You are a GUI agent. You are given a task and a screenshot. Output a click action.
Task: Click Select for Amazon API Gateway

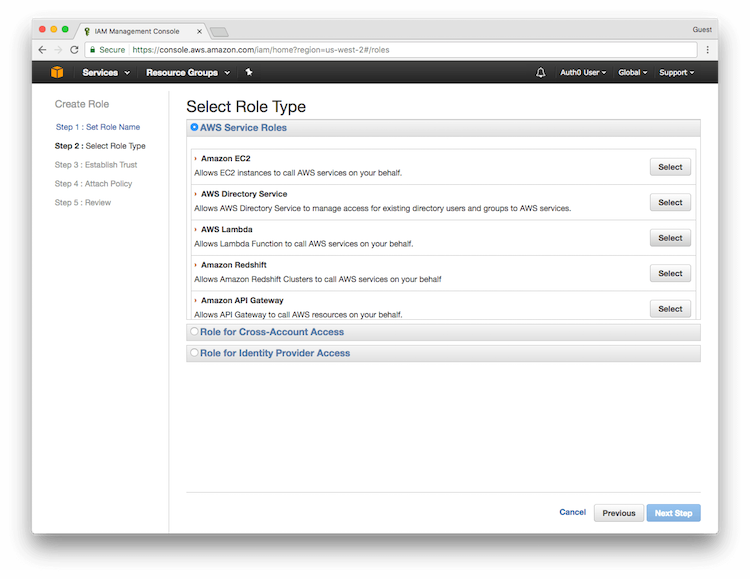pyautogui.click(x=670, y=309)
